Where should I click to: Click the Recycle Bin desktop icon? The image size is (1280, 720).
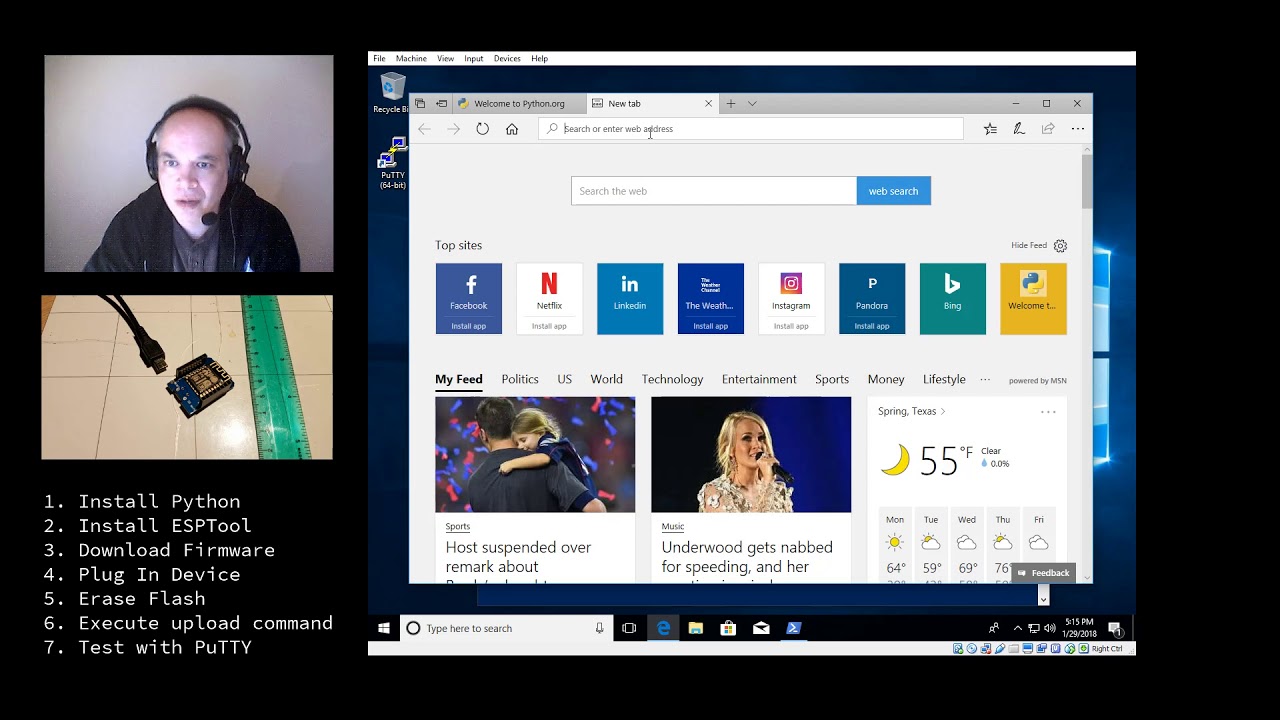tap(392, 93)
